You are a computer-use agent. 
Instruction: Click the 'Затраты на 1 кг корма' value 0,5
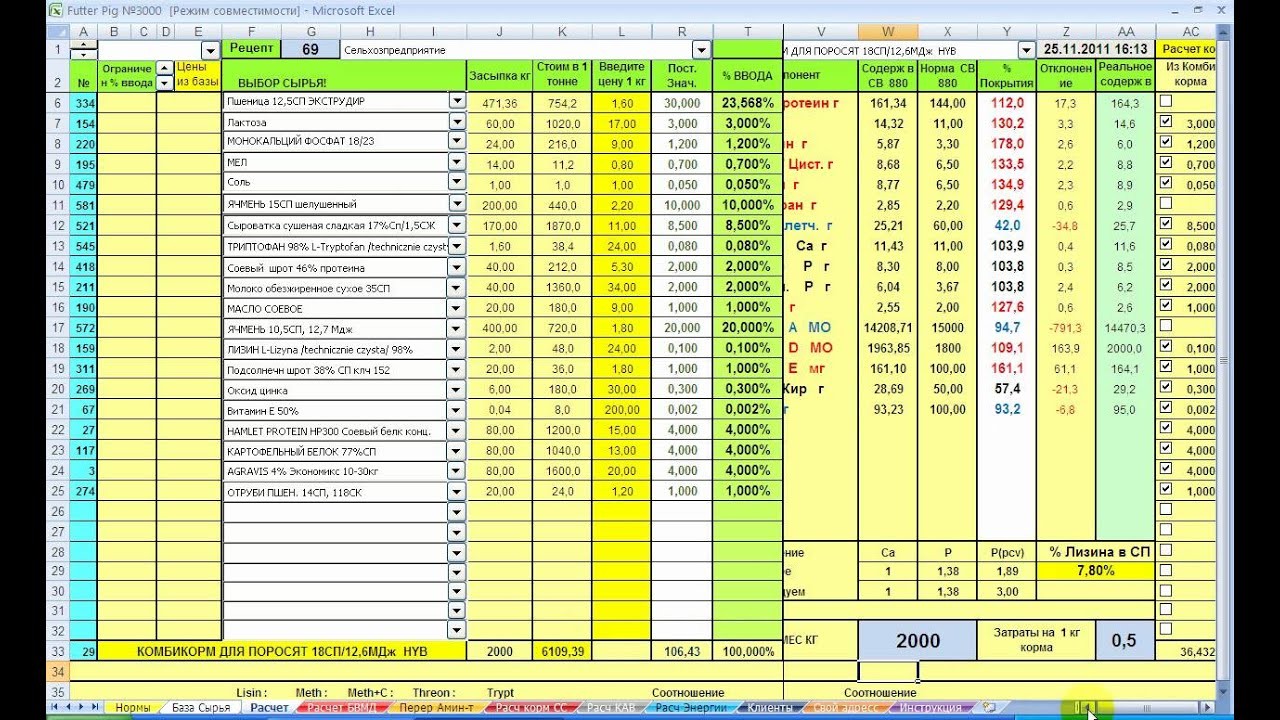click(1124, 641)
